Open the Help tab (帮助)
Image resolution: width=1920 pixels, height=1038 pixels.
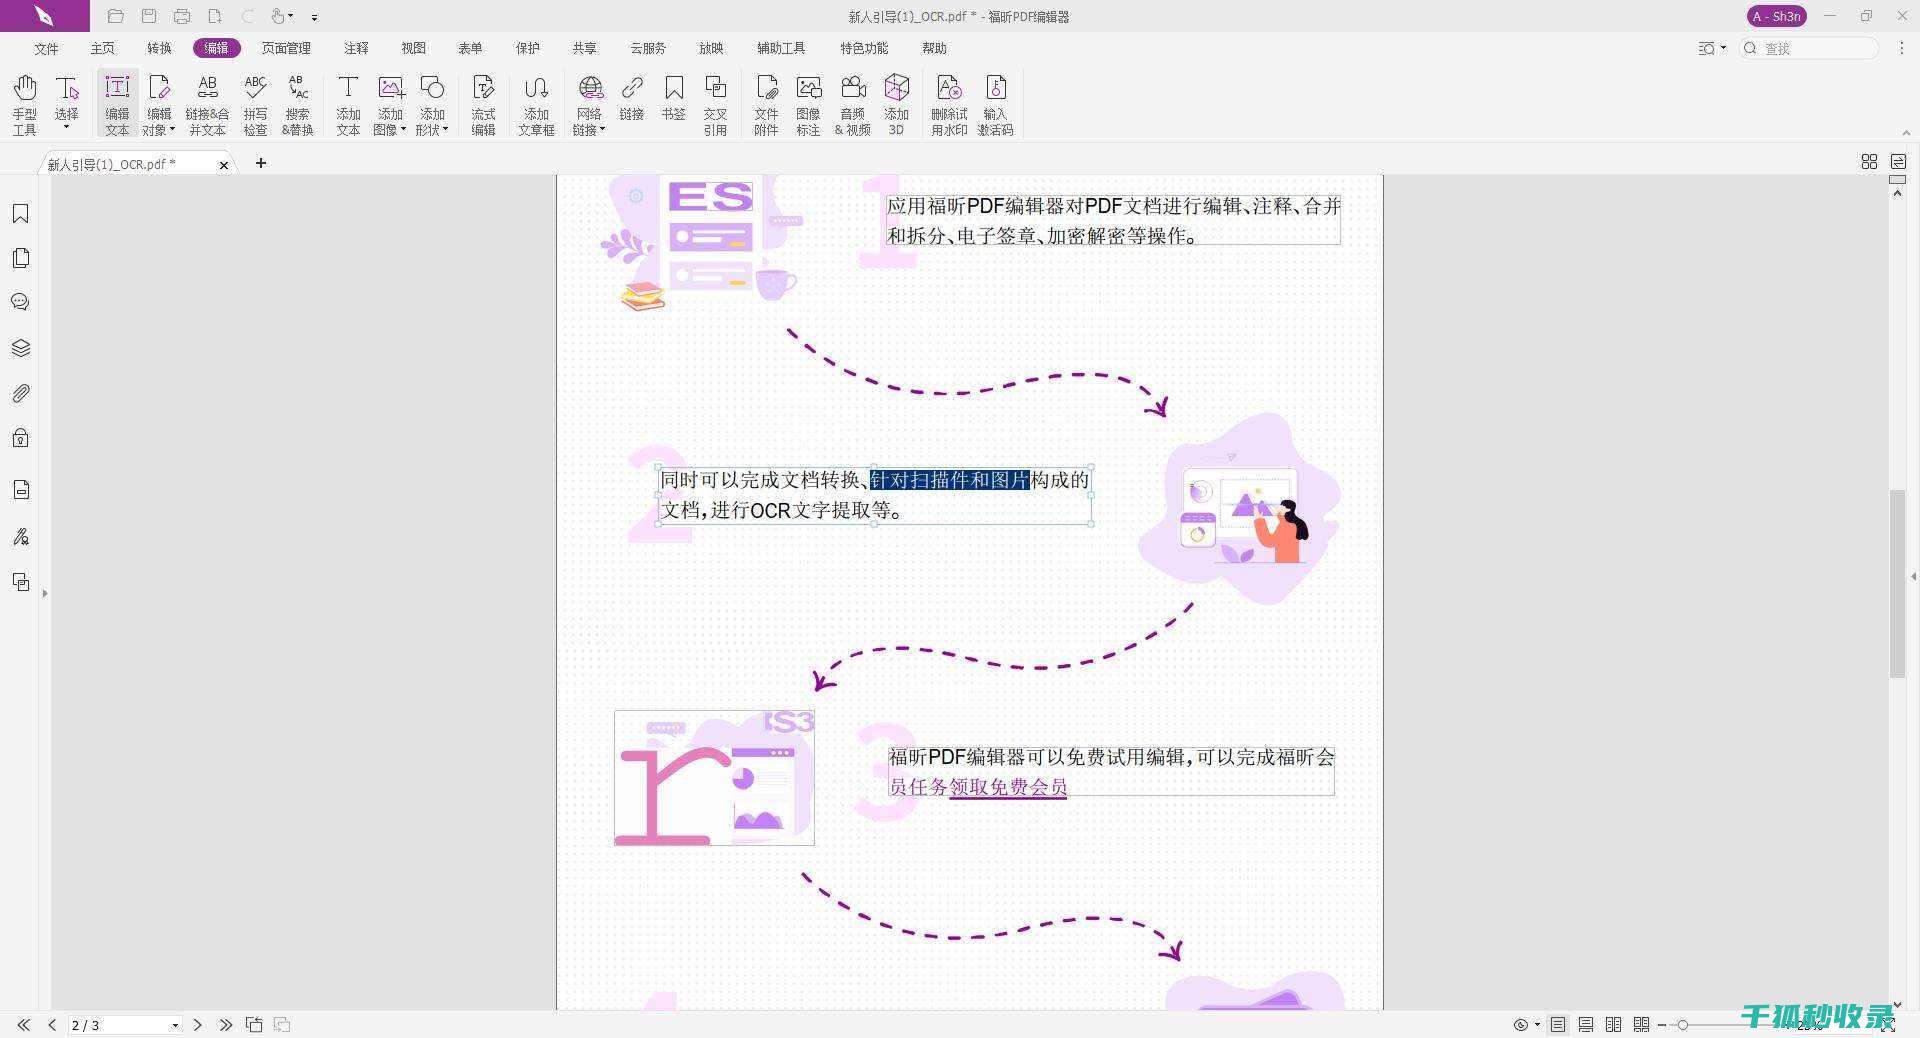coord(934,48)
